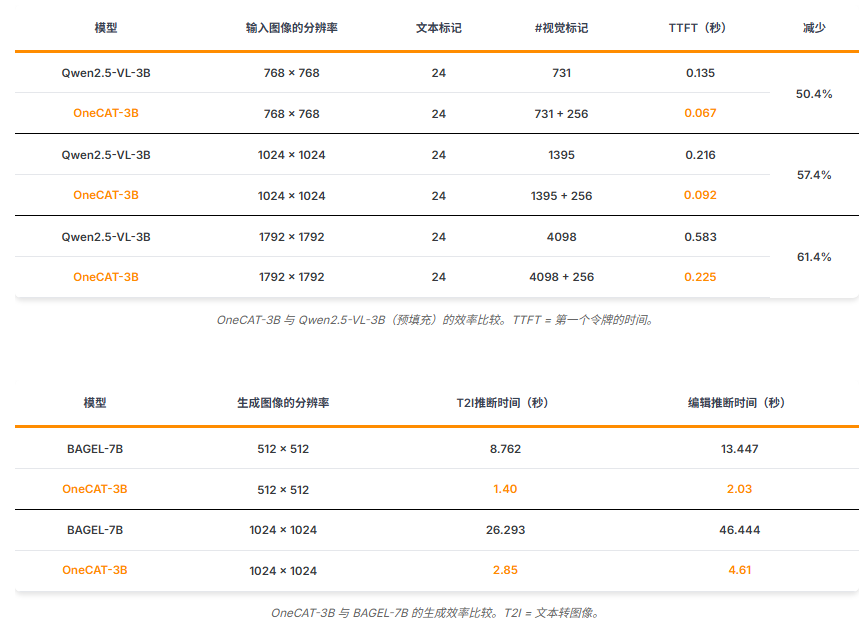Click OneCAT-3B in the 1395 + 256 row
The height and width of the screenshot is (628, 860).
[x=106, y=195]
